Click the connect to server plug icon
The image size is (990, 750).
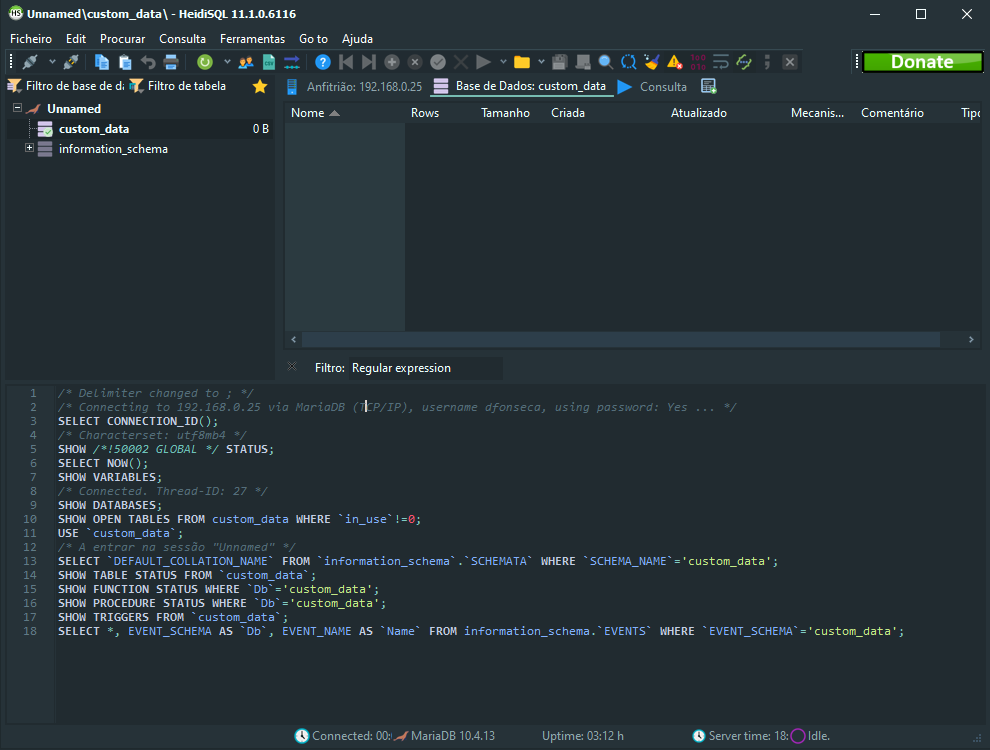30,62
